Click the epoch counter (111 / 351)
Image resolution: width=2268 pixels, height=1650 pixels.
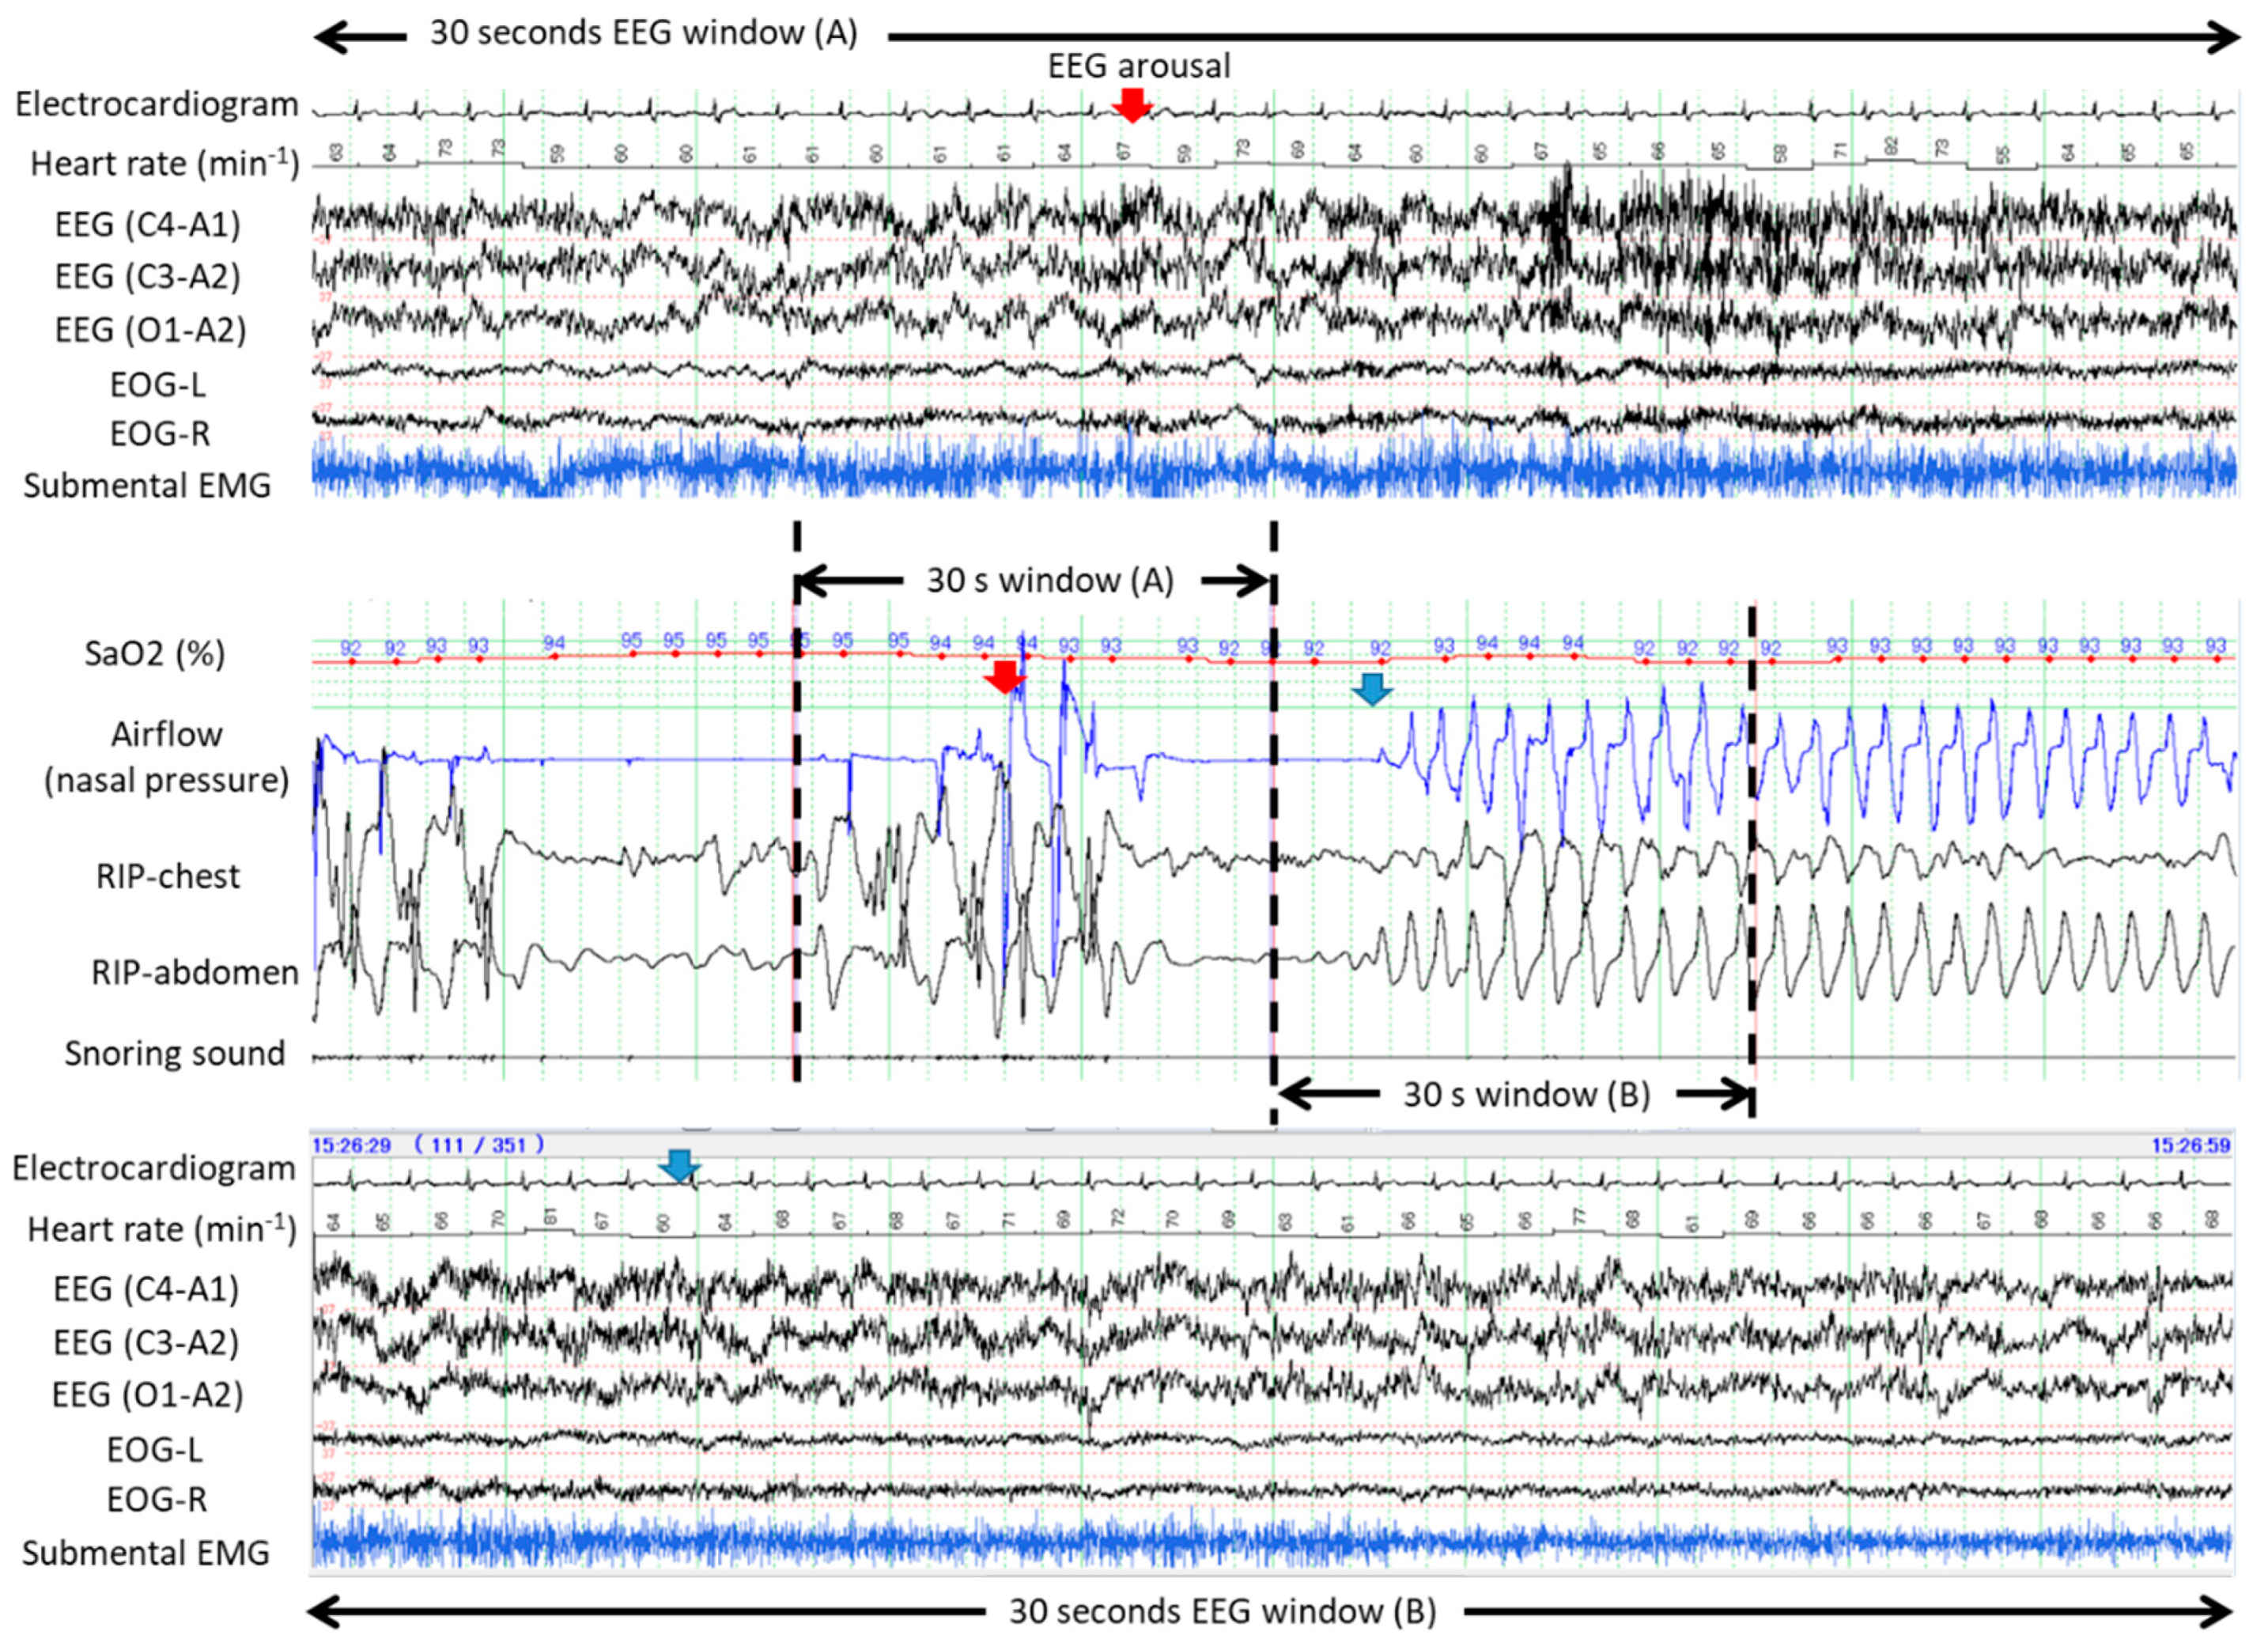pos(480,1145)
